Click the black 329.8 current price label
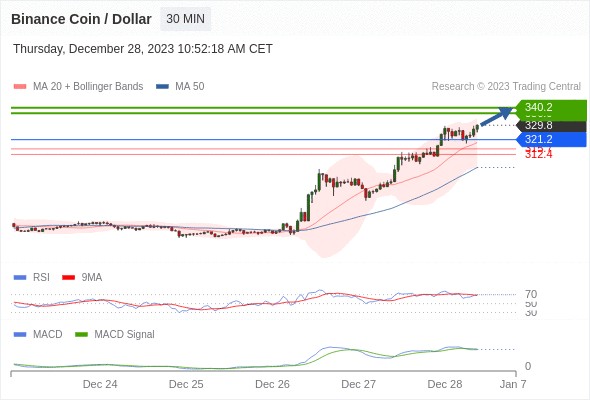 [x=551, y=125]
